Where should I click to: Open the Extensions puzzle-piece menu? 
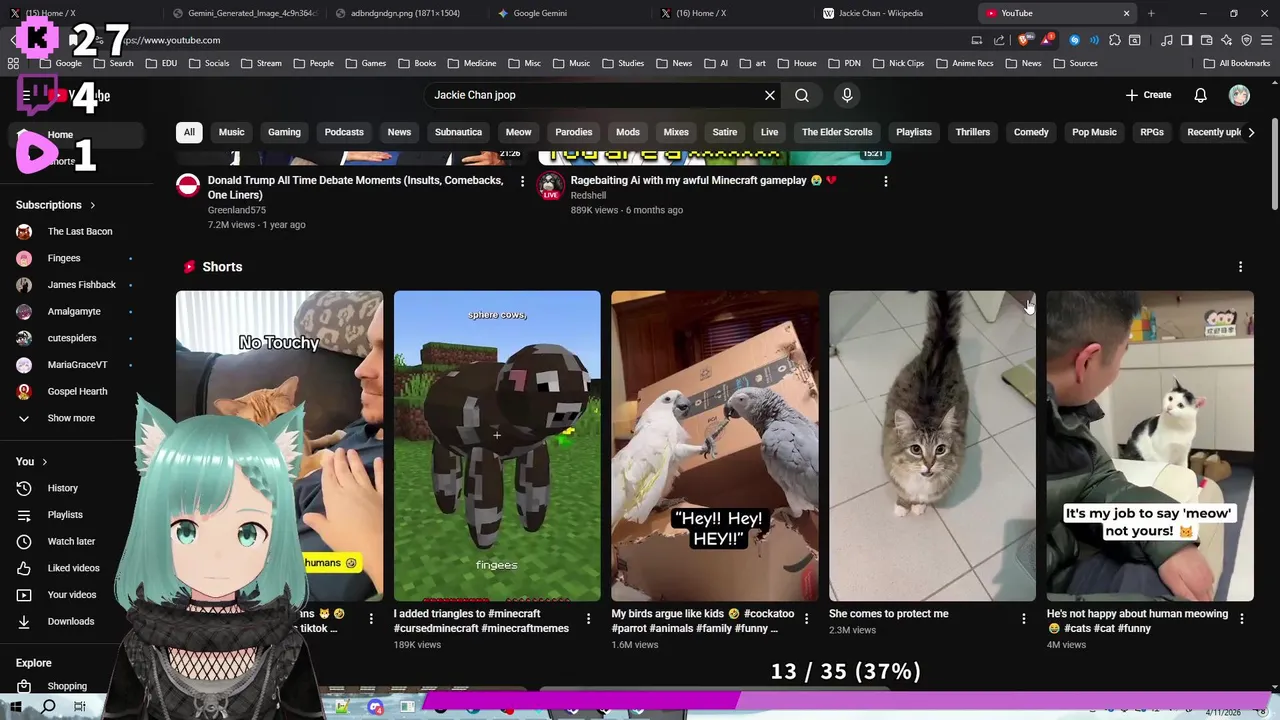1115,40
